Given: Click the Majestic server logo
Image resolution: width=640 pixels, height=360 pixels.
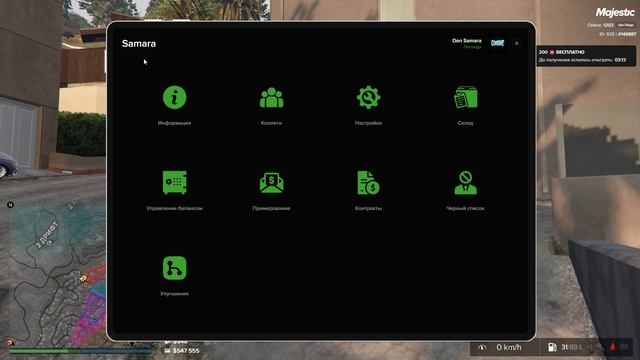Looking at the screenshot, I should (x=615, y=13).
